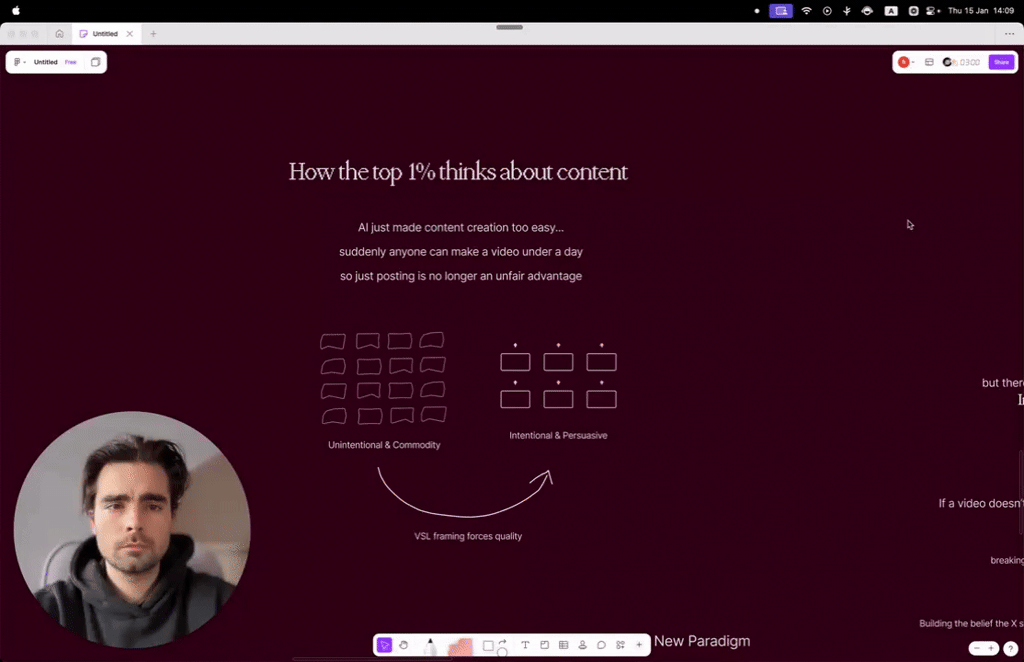This screenshot has width=1024, height=662.
Task: Select the square Shape tool
Action: click(488, 646)
